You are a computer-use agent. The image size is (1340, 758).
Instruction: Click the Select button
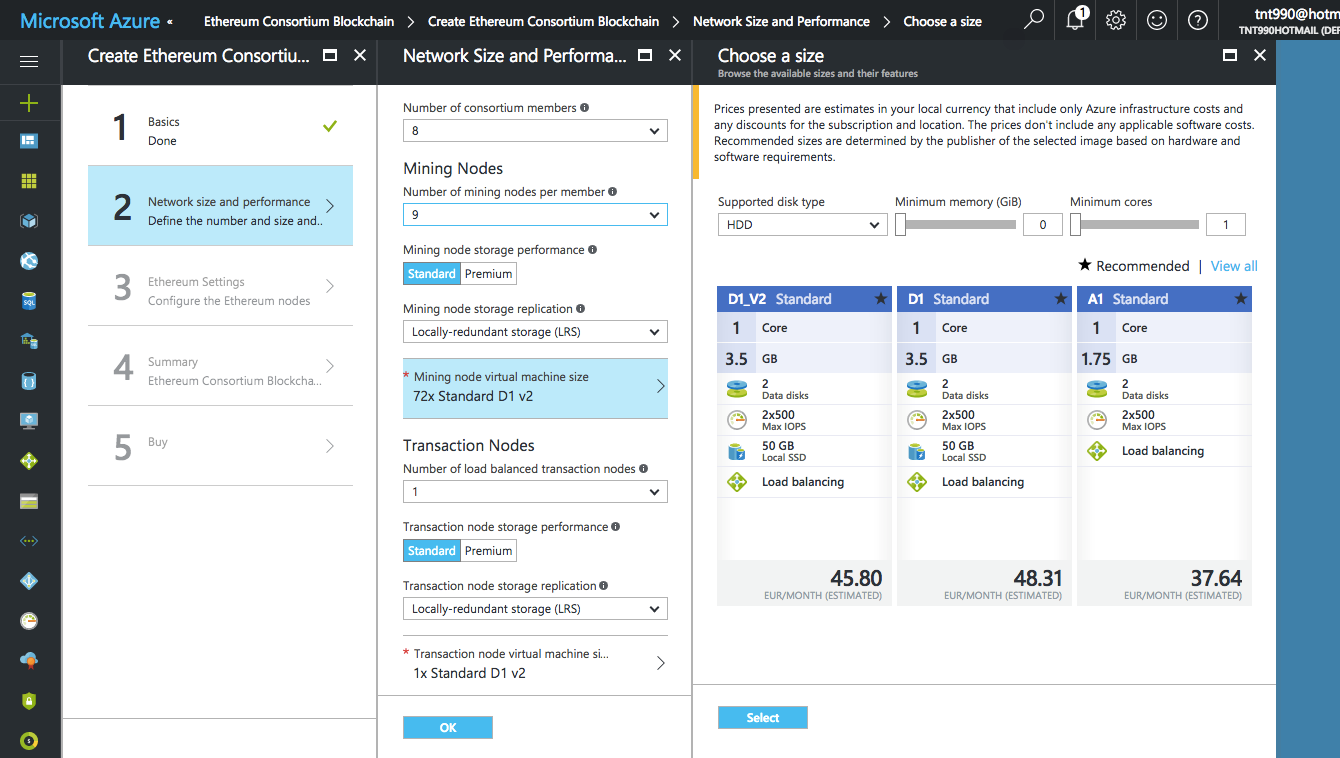(x=763, y=718)
